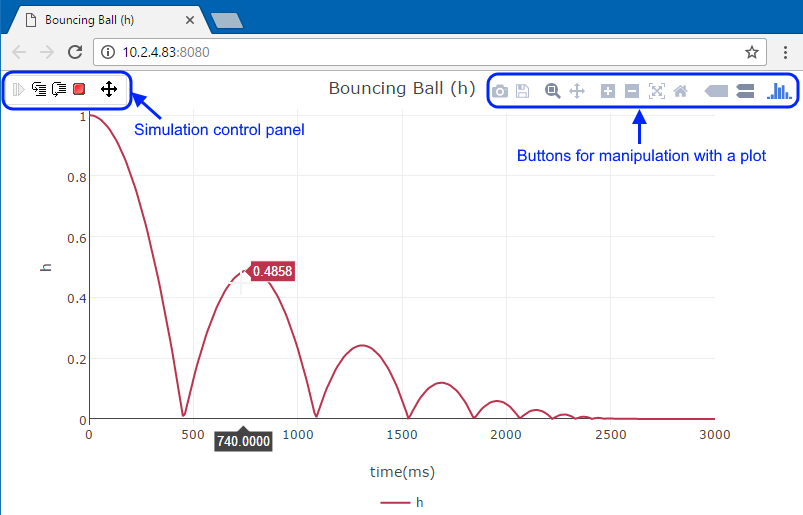Click the h y-axis label
803x515 pixels.
[x=46, y=267]
